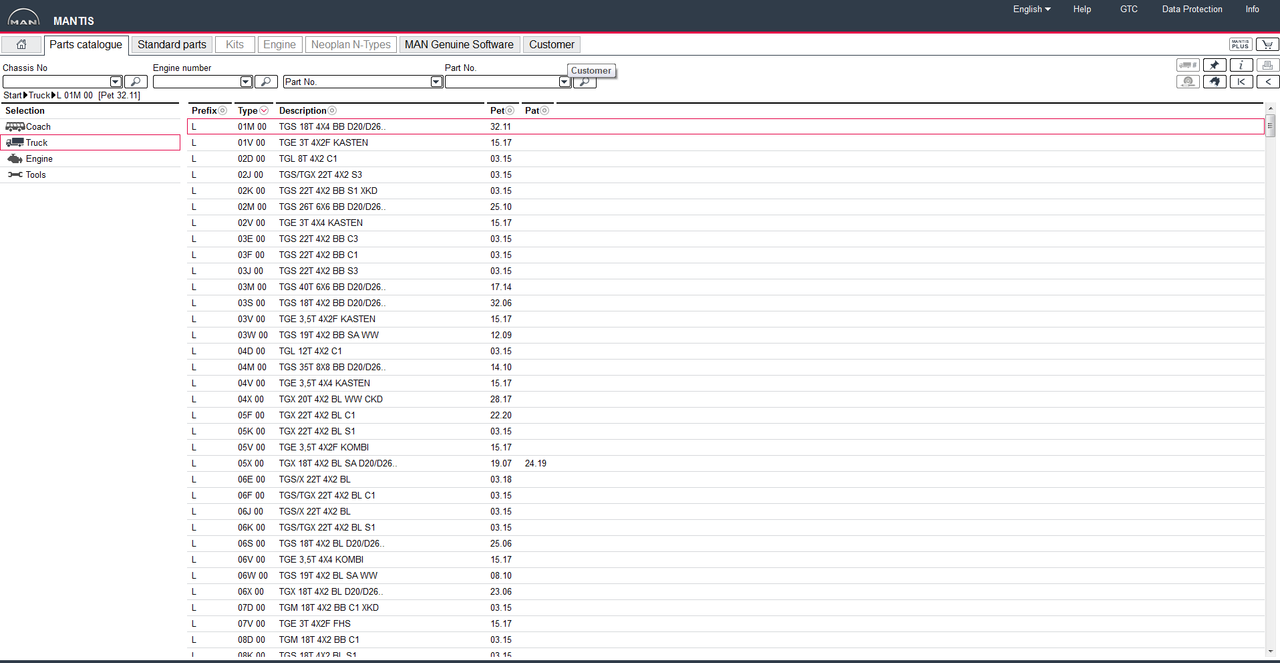Select row TGS 22T 4X2 BB S1 XKD

tap(726, 191)
